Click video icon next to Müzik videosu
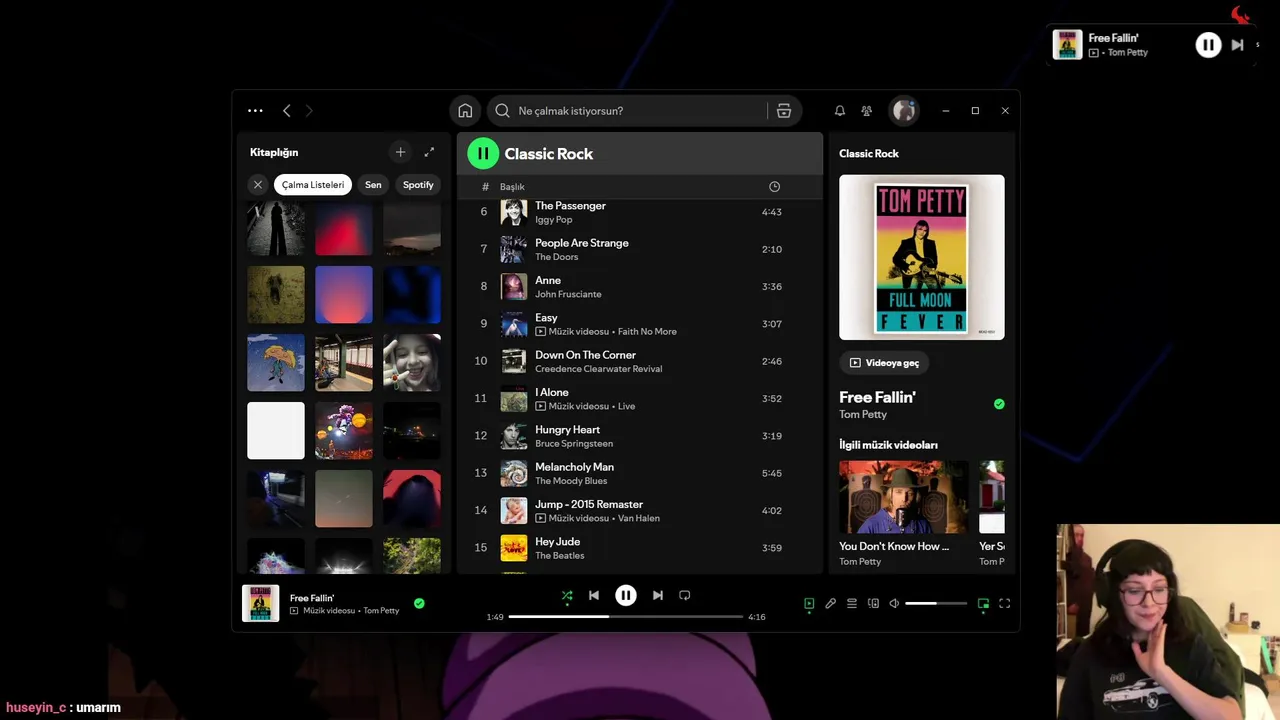This screenshot has width=1280, height=720. [x=294, y=611]
